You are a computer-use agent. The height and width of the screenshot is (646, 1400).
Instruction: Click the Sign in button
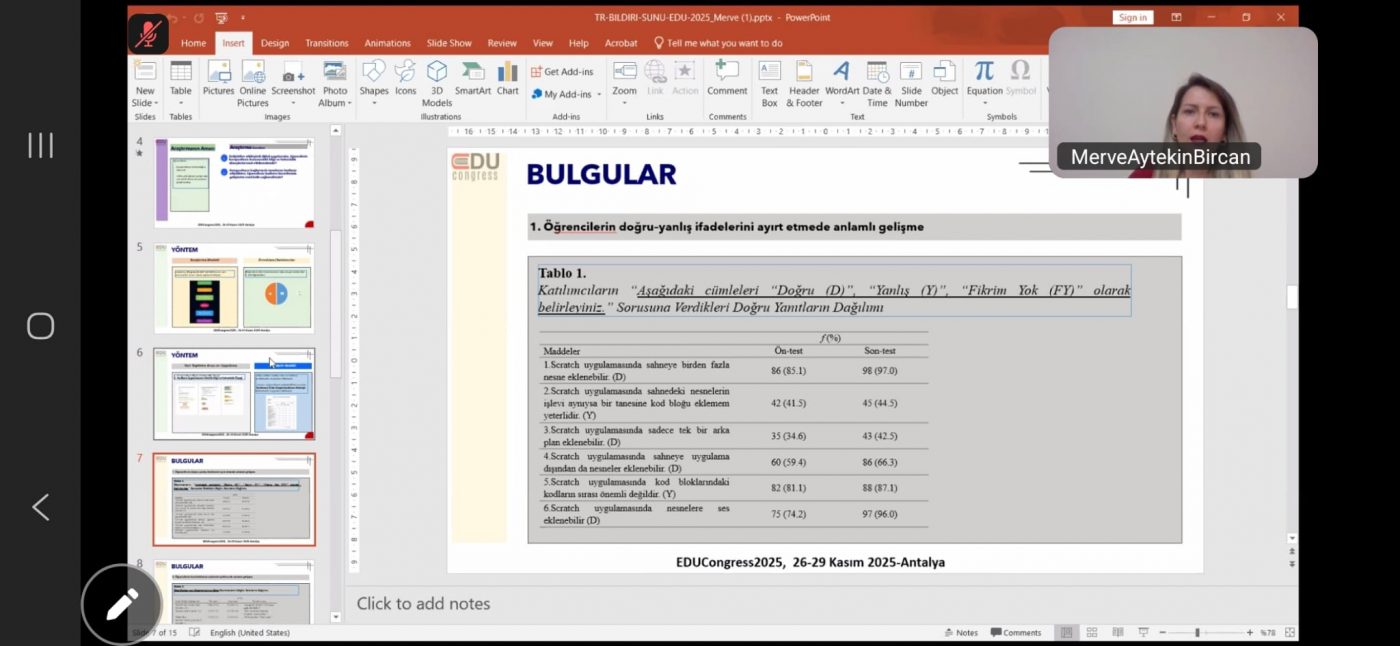coord(1132,17)
